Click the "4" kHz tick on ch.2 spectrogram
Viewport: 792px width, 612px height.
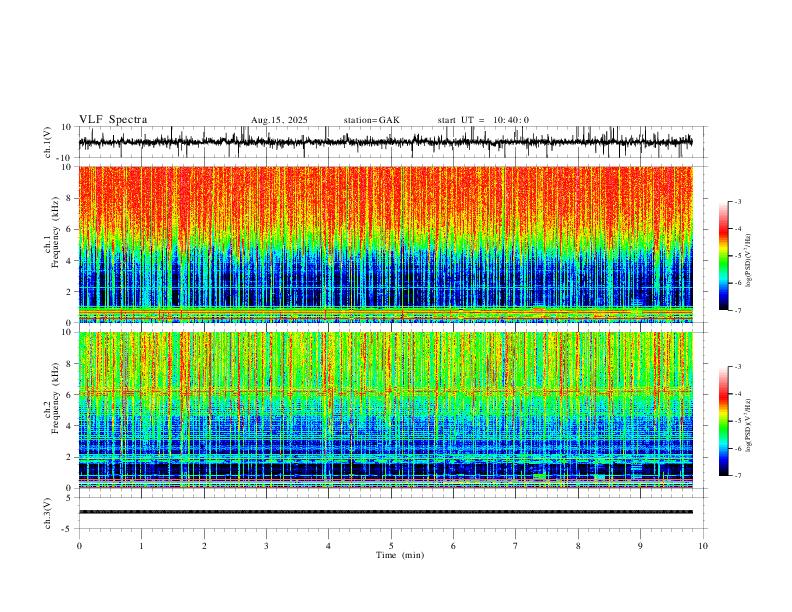(x=71, y=426)
